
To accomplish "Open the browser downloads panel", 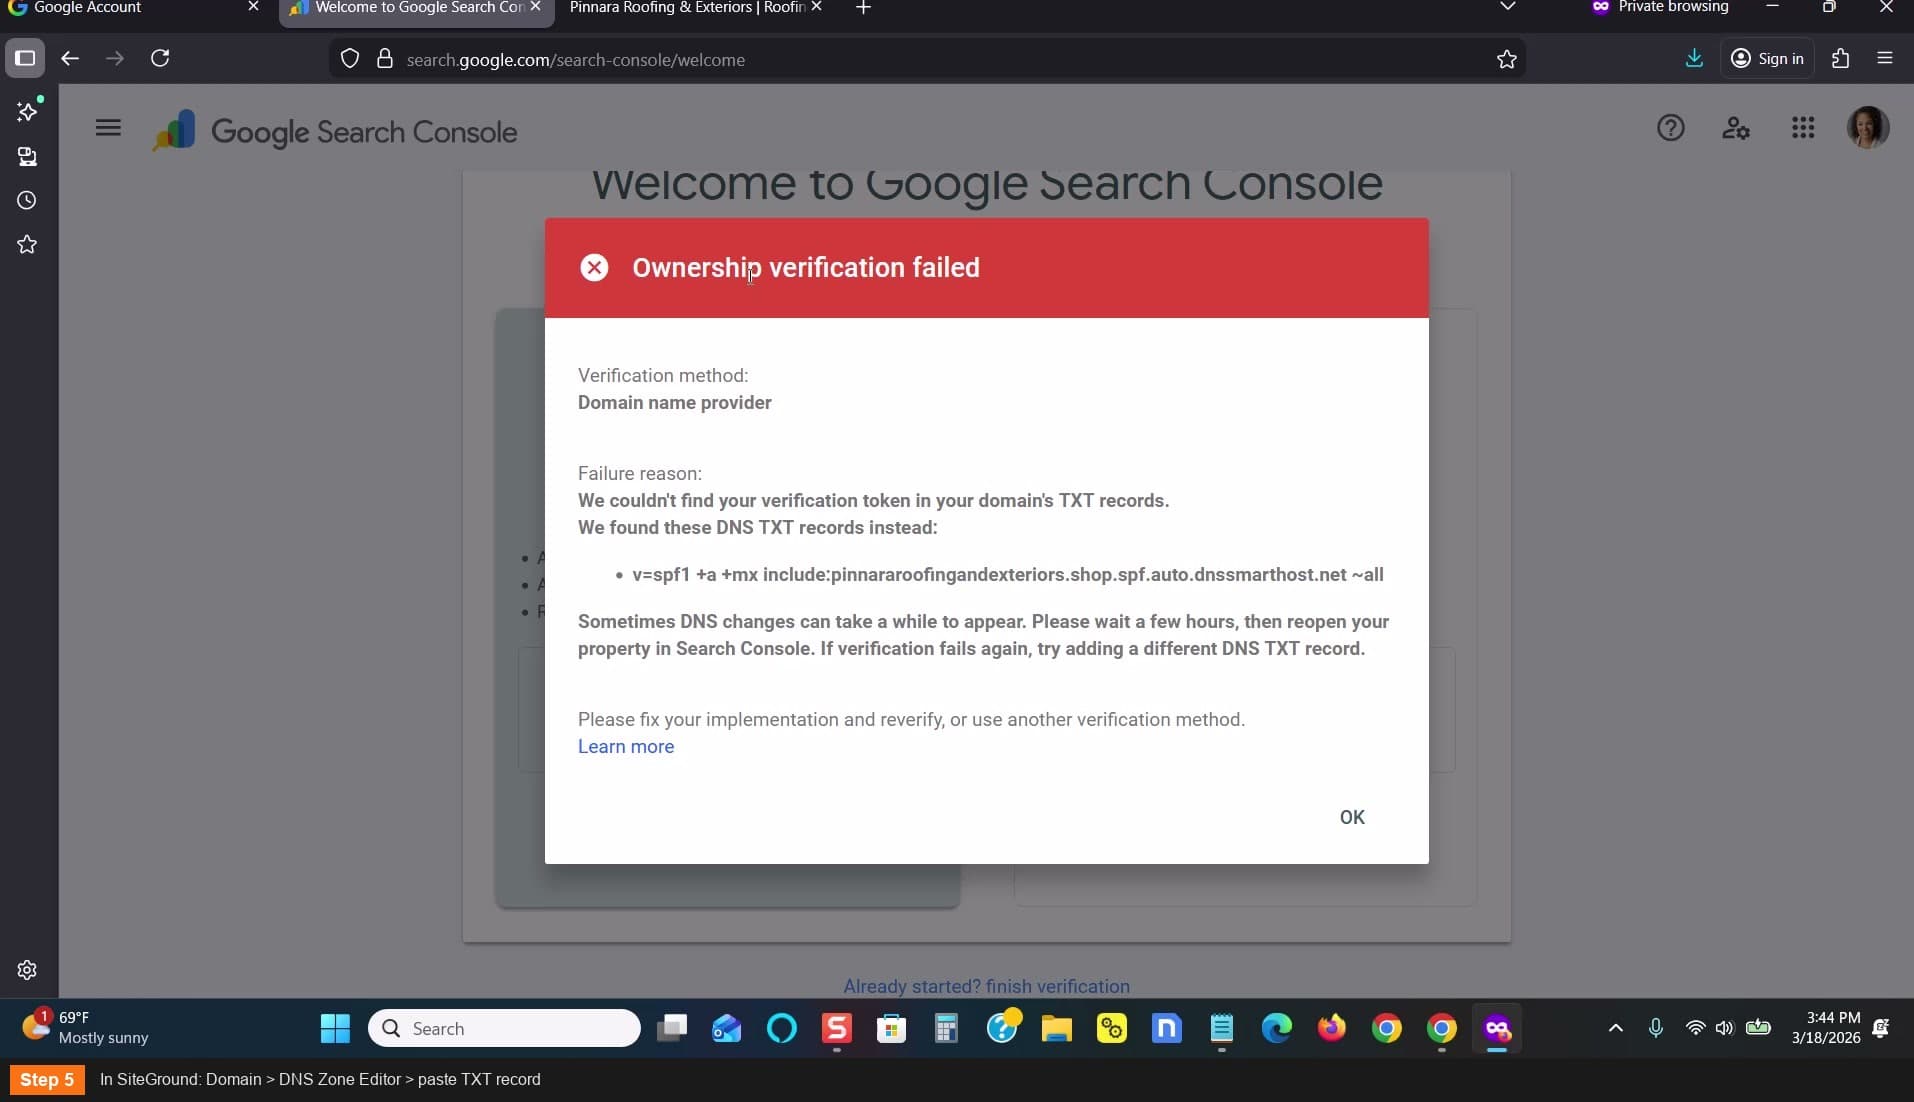I will [1694, 59].
